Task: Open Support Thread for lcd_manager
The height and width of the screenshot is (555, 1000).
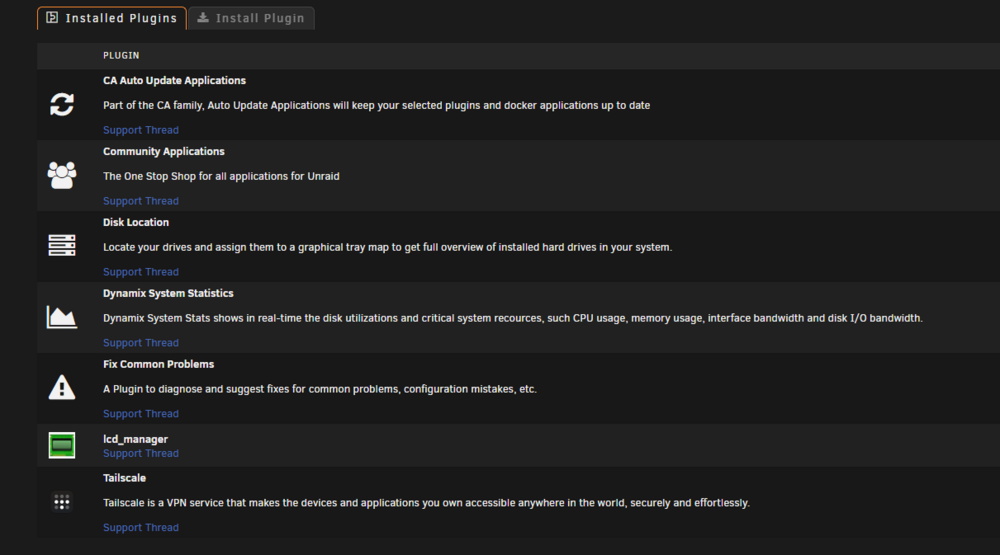Action: pyautogui.click(x=141, y=454)
